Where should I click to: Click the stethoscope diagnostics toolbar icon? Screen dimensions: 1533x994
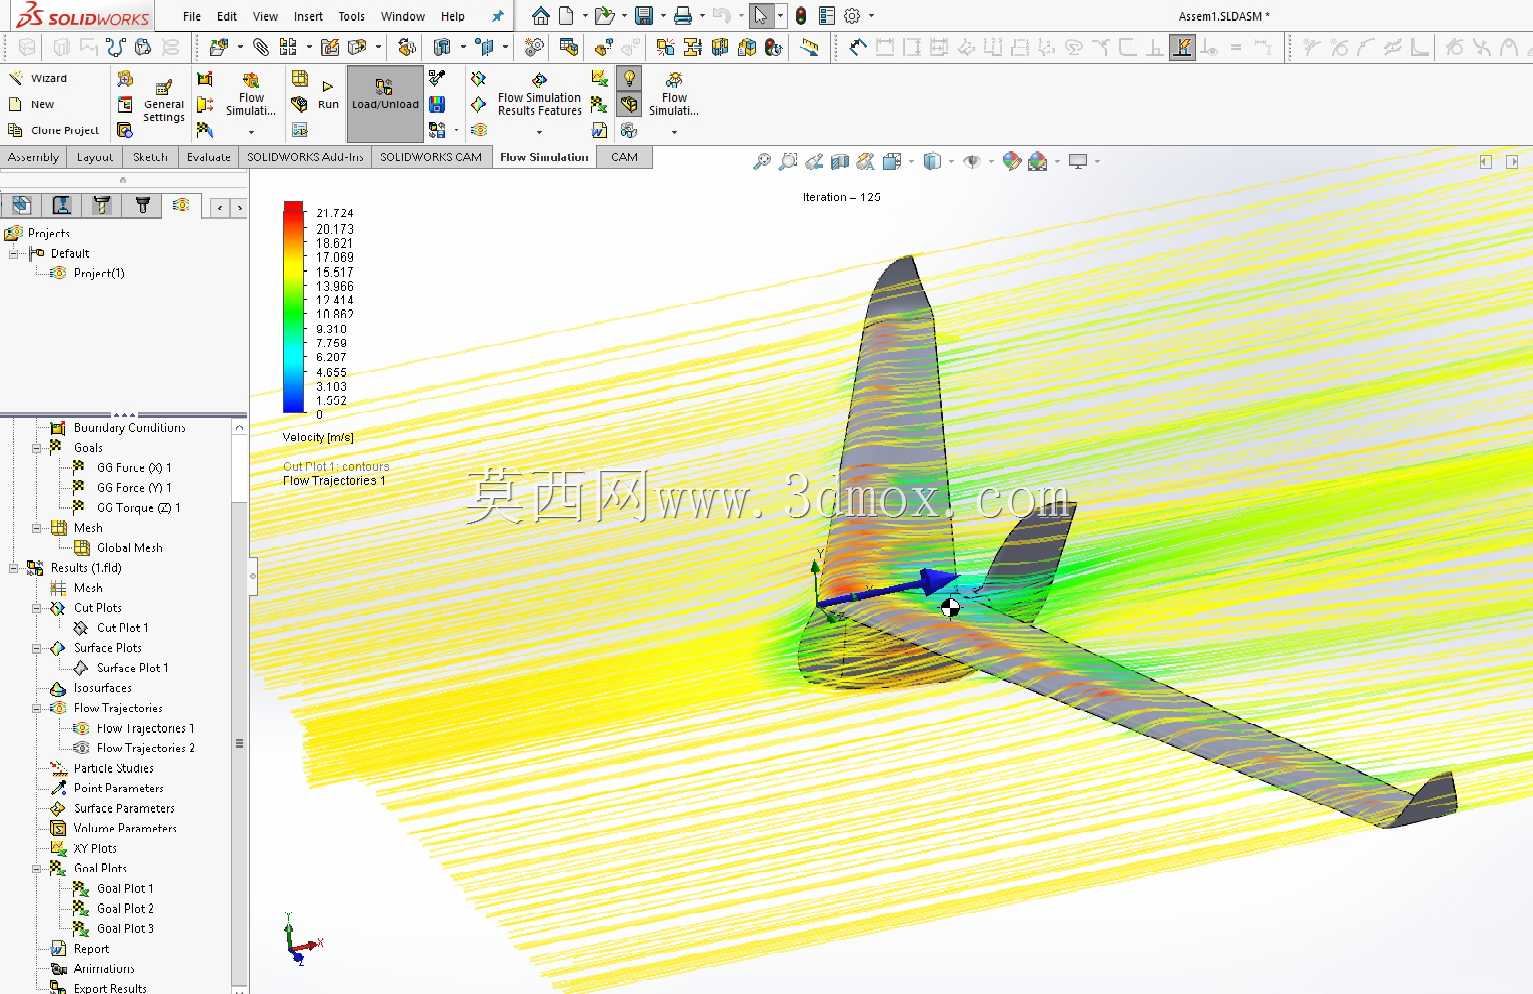[116, 46]
